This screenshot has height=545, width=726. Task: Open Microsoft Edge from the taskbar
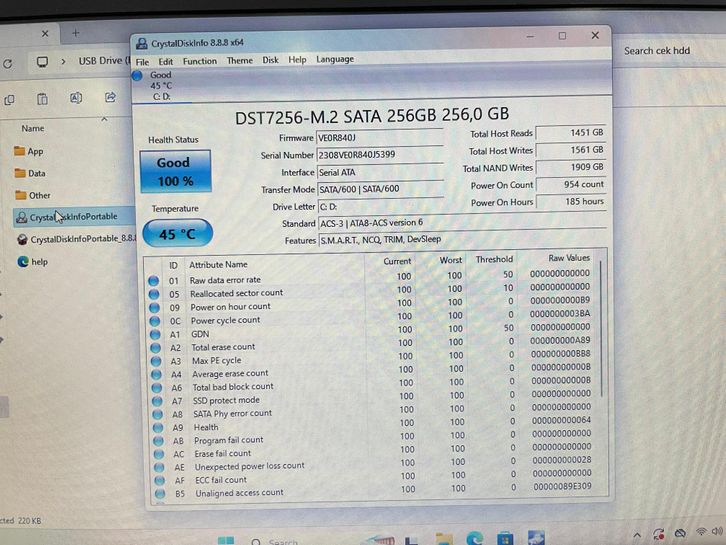click(475, 538)
